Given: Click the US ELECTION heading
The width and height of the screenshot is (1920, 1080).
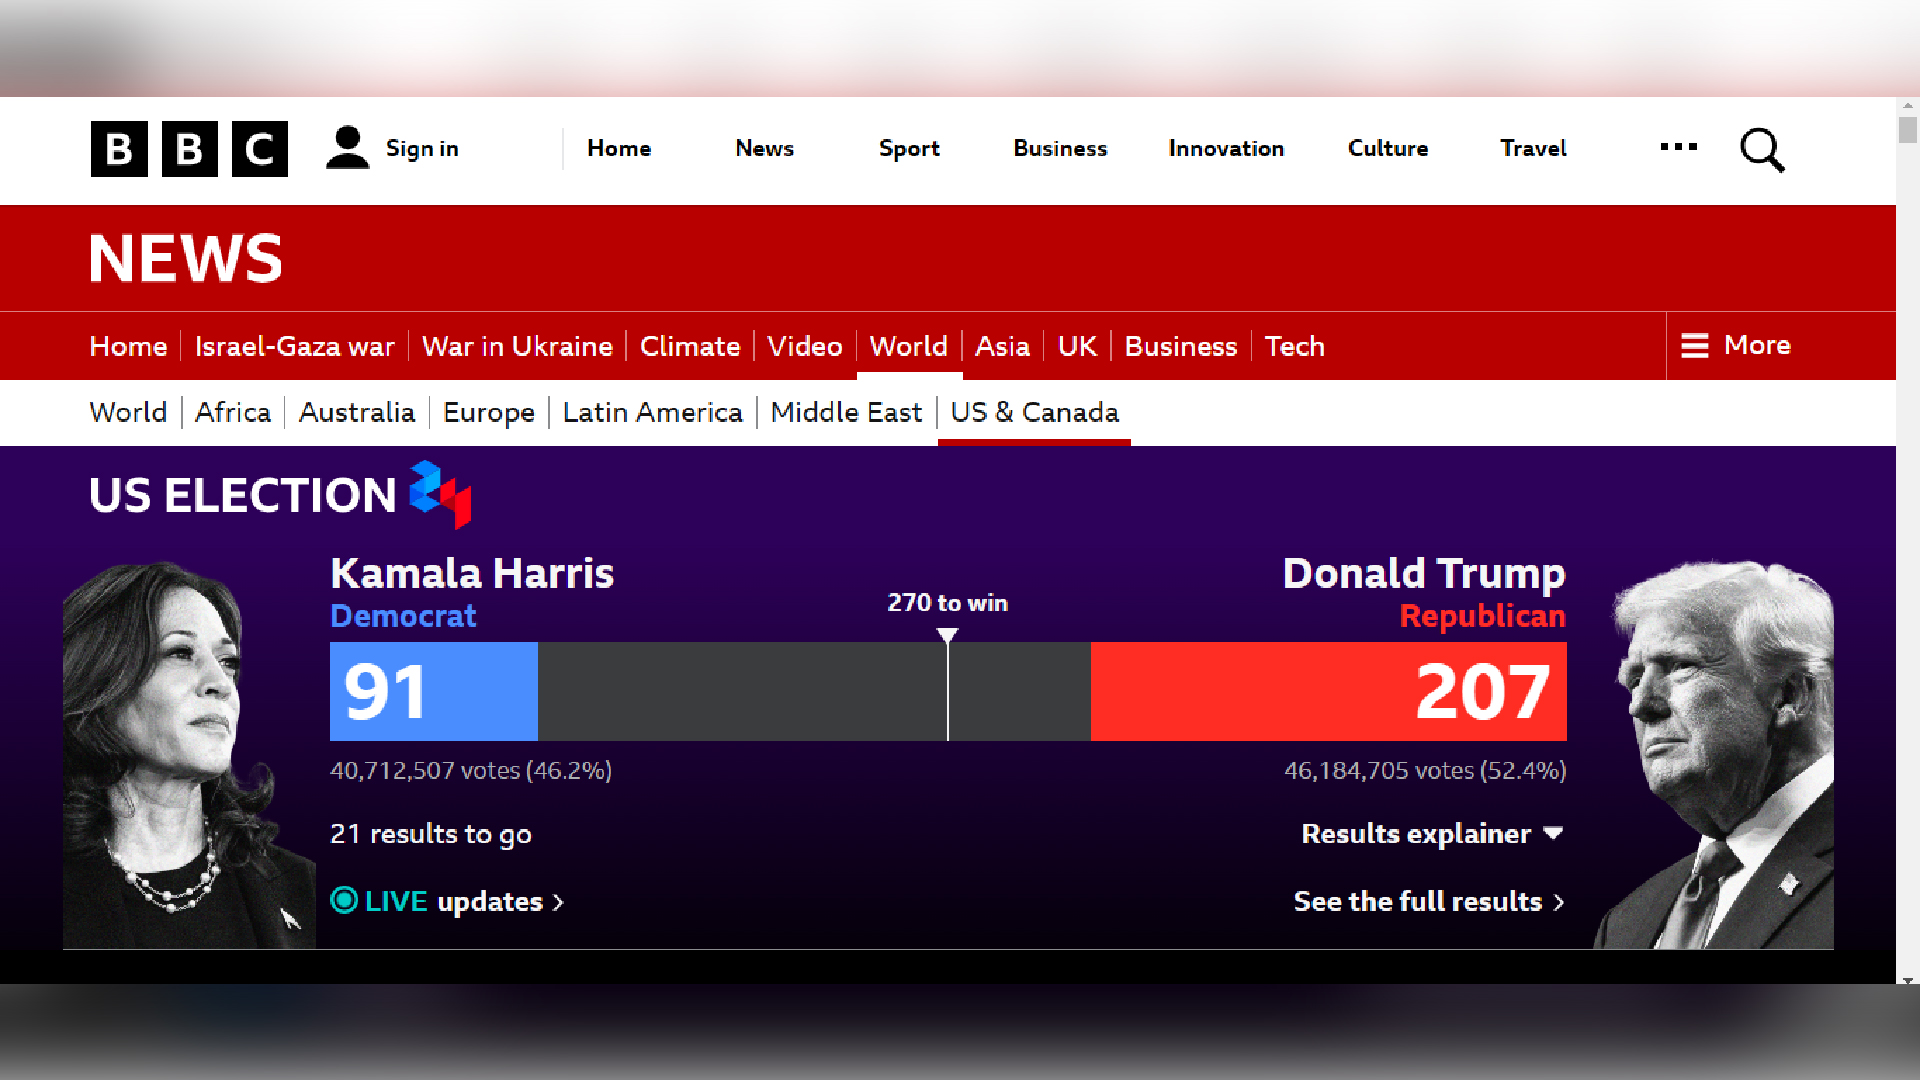Looking at the screenshot, I should (243, 495).
